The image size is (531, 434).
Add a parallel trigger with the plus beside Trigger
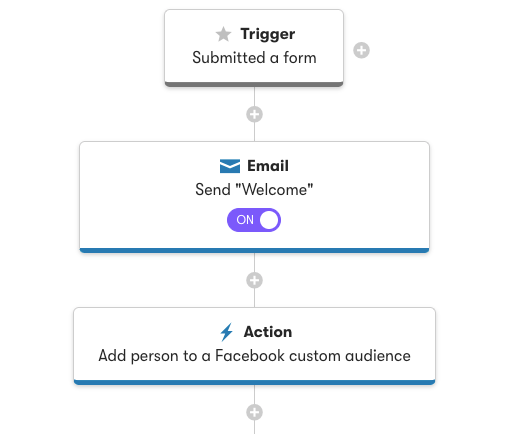361,50
